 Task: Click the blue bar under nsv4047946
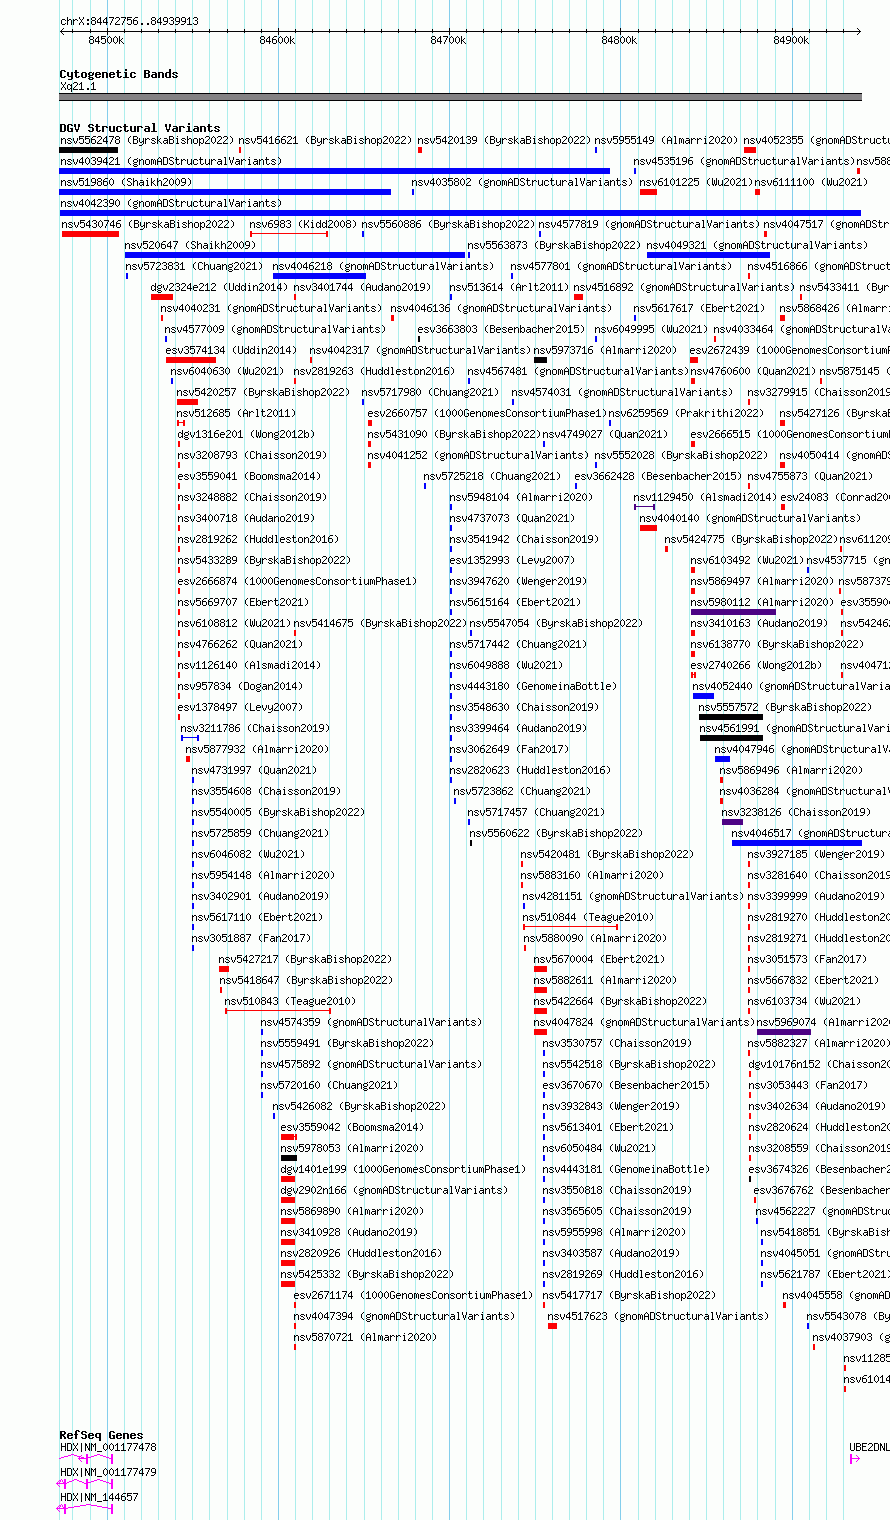pos(722,759)
